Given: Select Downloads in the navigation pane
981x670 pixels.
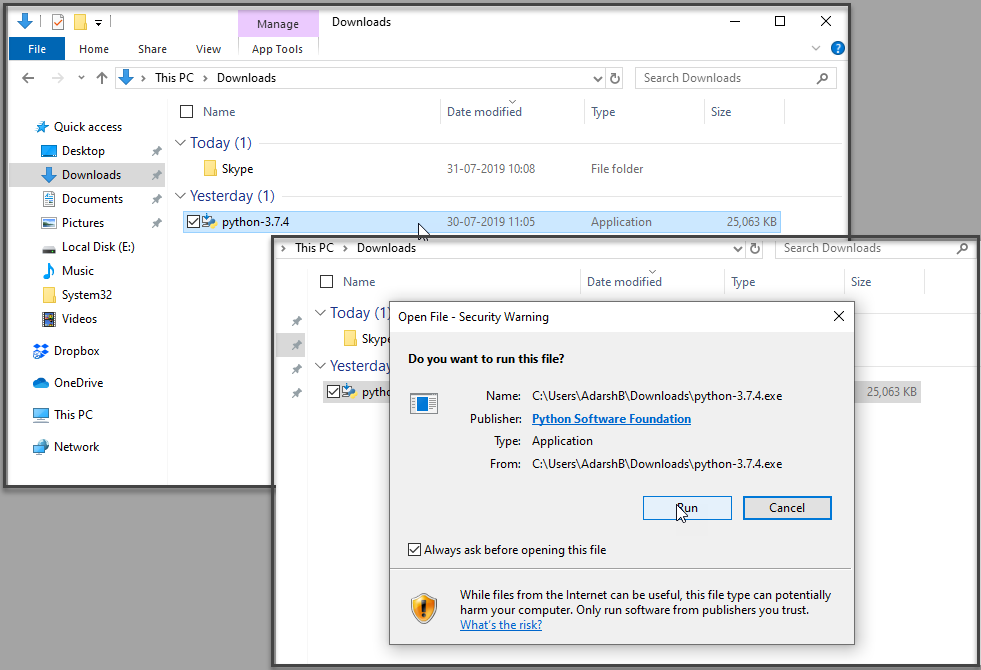Looking at the screenshot, I should click(91, 175).
